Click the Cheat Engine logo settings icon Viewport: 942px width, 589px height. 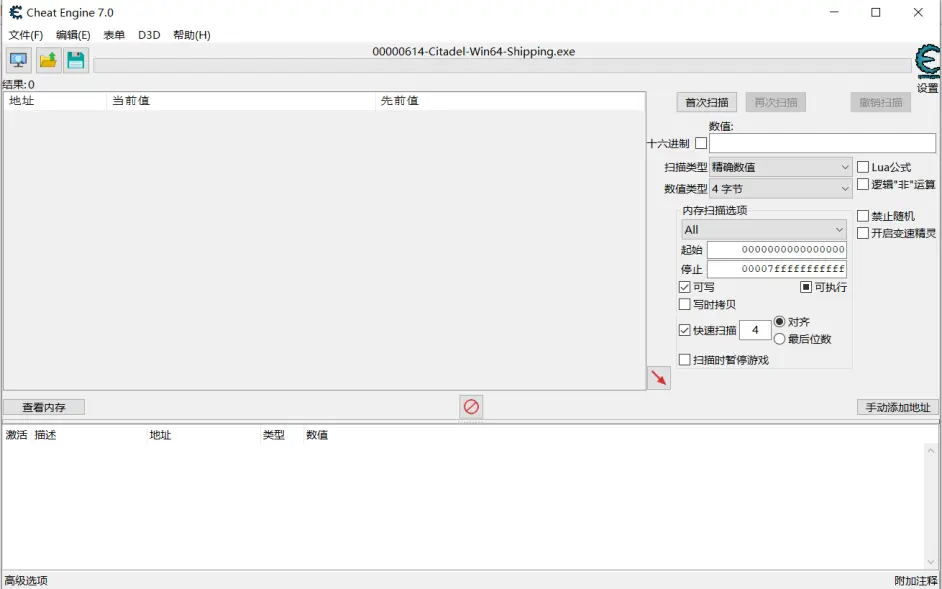tap(927, 62)
